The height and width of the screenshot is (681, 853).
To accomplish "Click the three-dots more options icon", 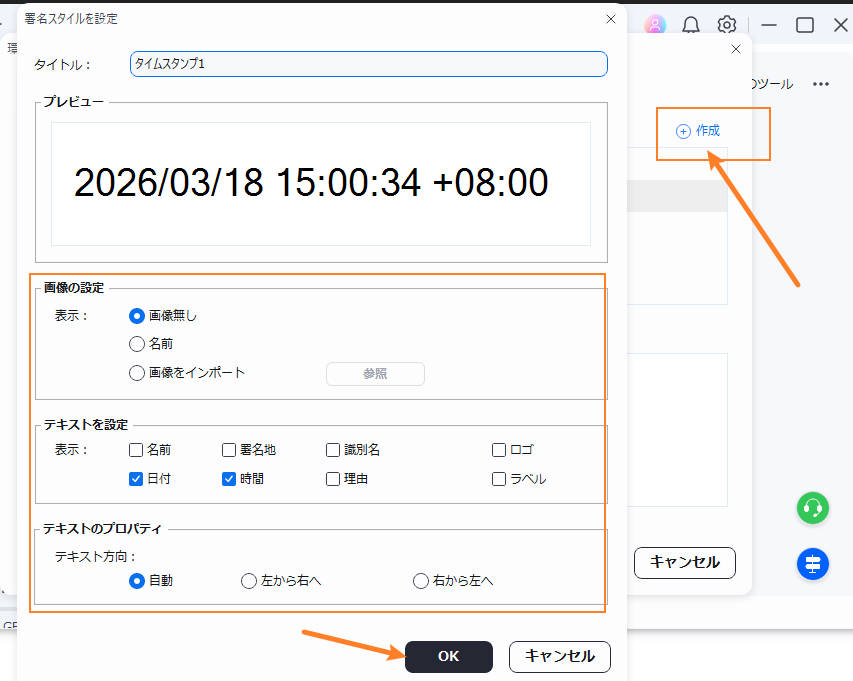I will coord(821,84).
